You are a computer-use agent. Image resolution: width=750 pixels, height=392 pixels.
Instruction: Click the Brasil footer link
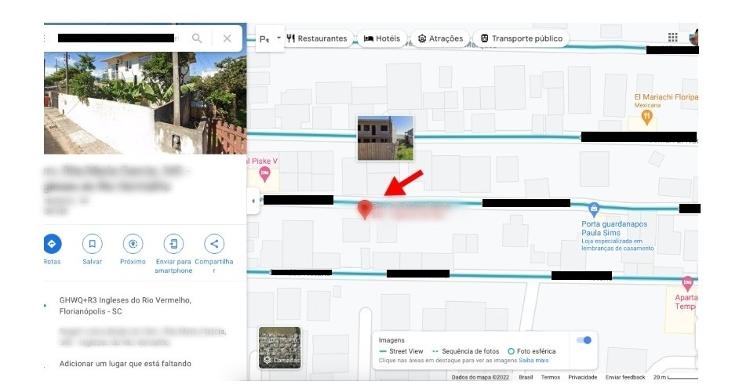[x=526, y=377]
